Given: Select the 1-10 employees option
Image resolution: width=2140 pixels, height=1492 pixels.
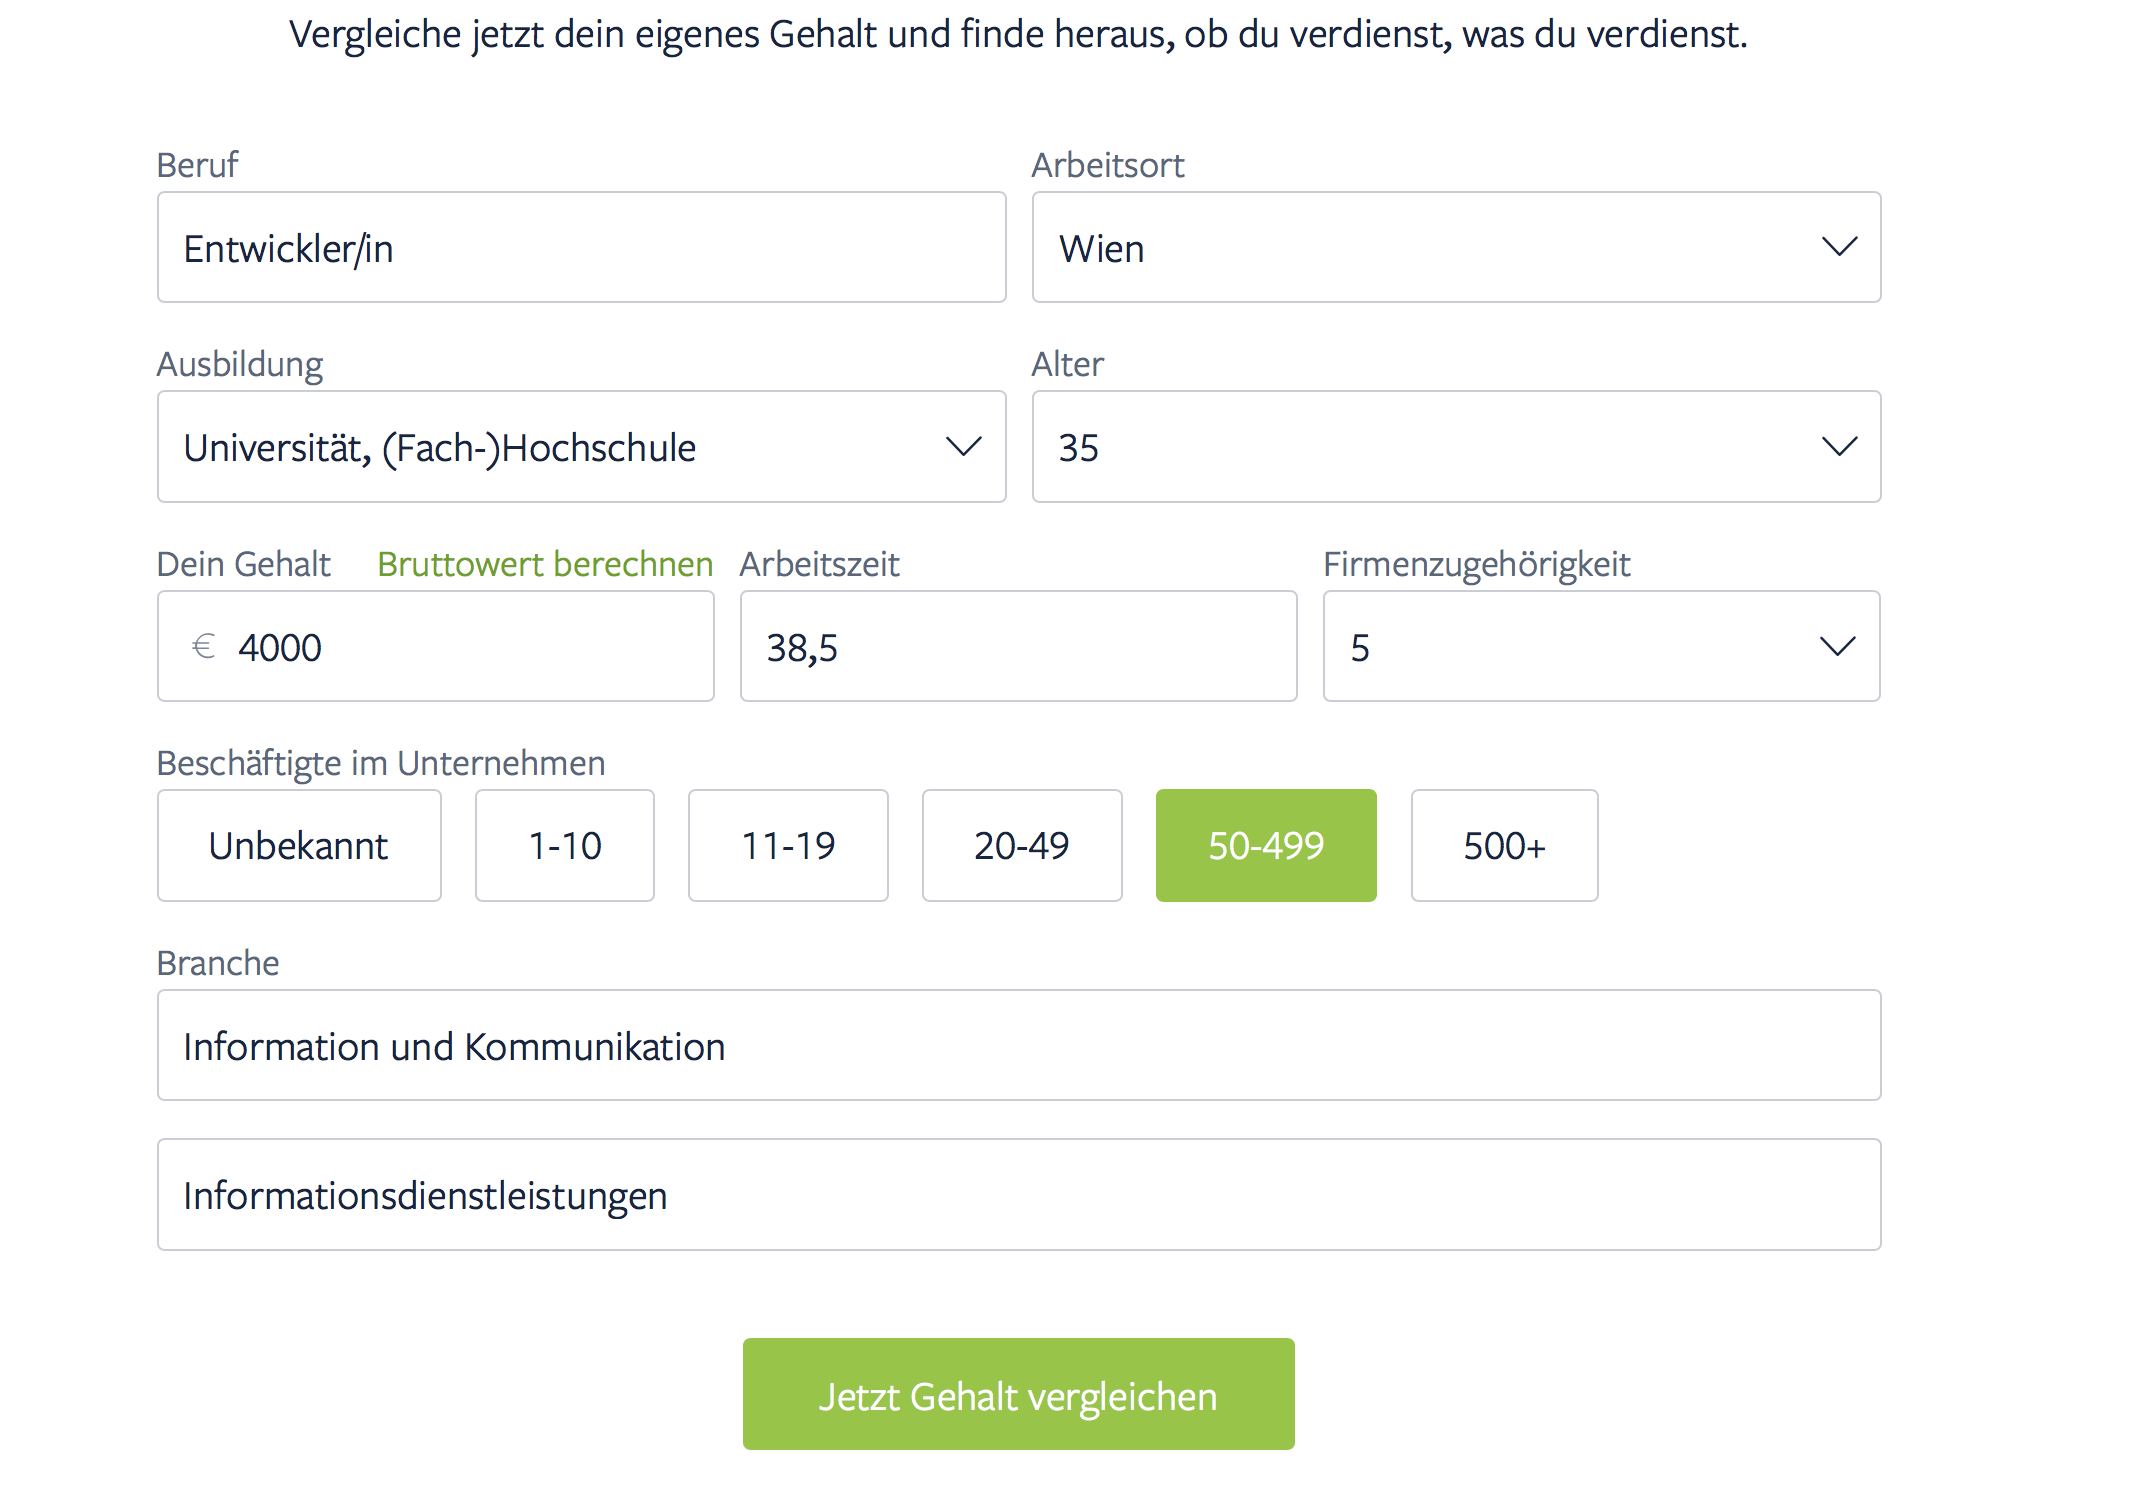Looking at the screenshot, I should pos(565,846).
